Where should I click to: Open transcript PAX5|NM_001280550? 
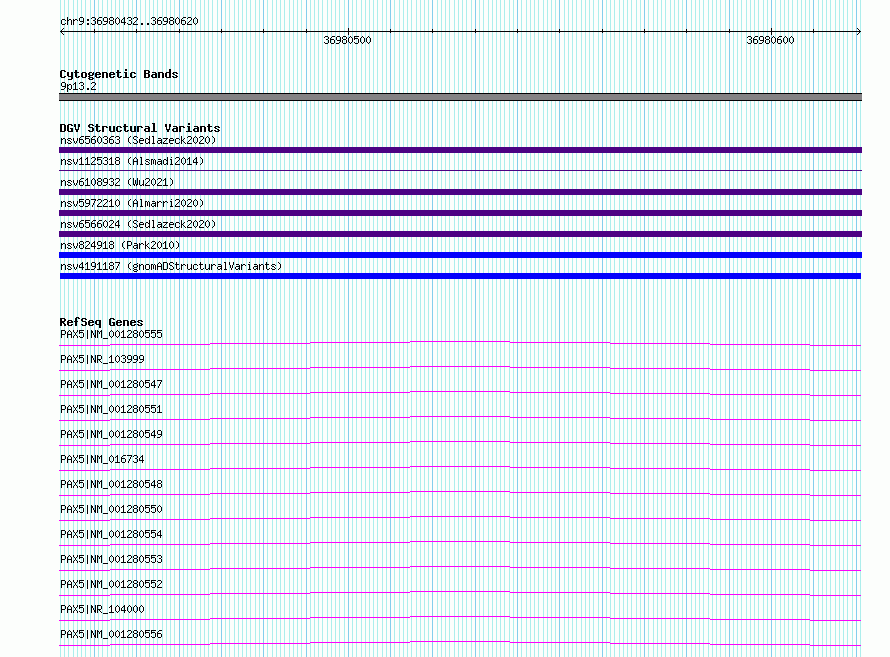111,509
